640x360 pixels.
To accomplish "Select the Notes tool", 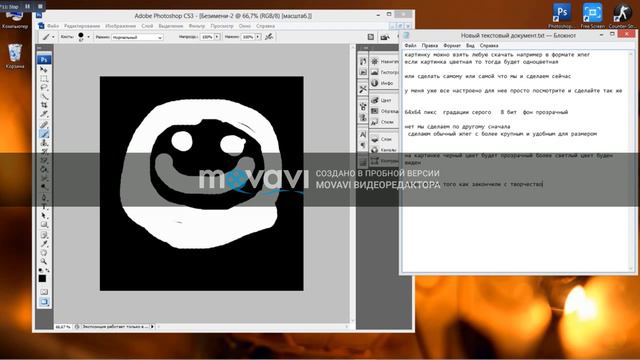I will tap(44, 235).
